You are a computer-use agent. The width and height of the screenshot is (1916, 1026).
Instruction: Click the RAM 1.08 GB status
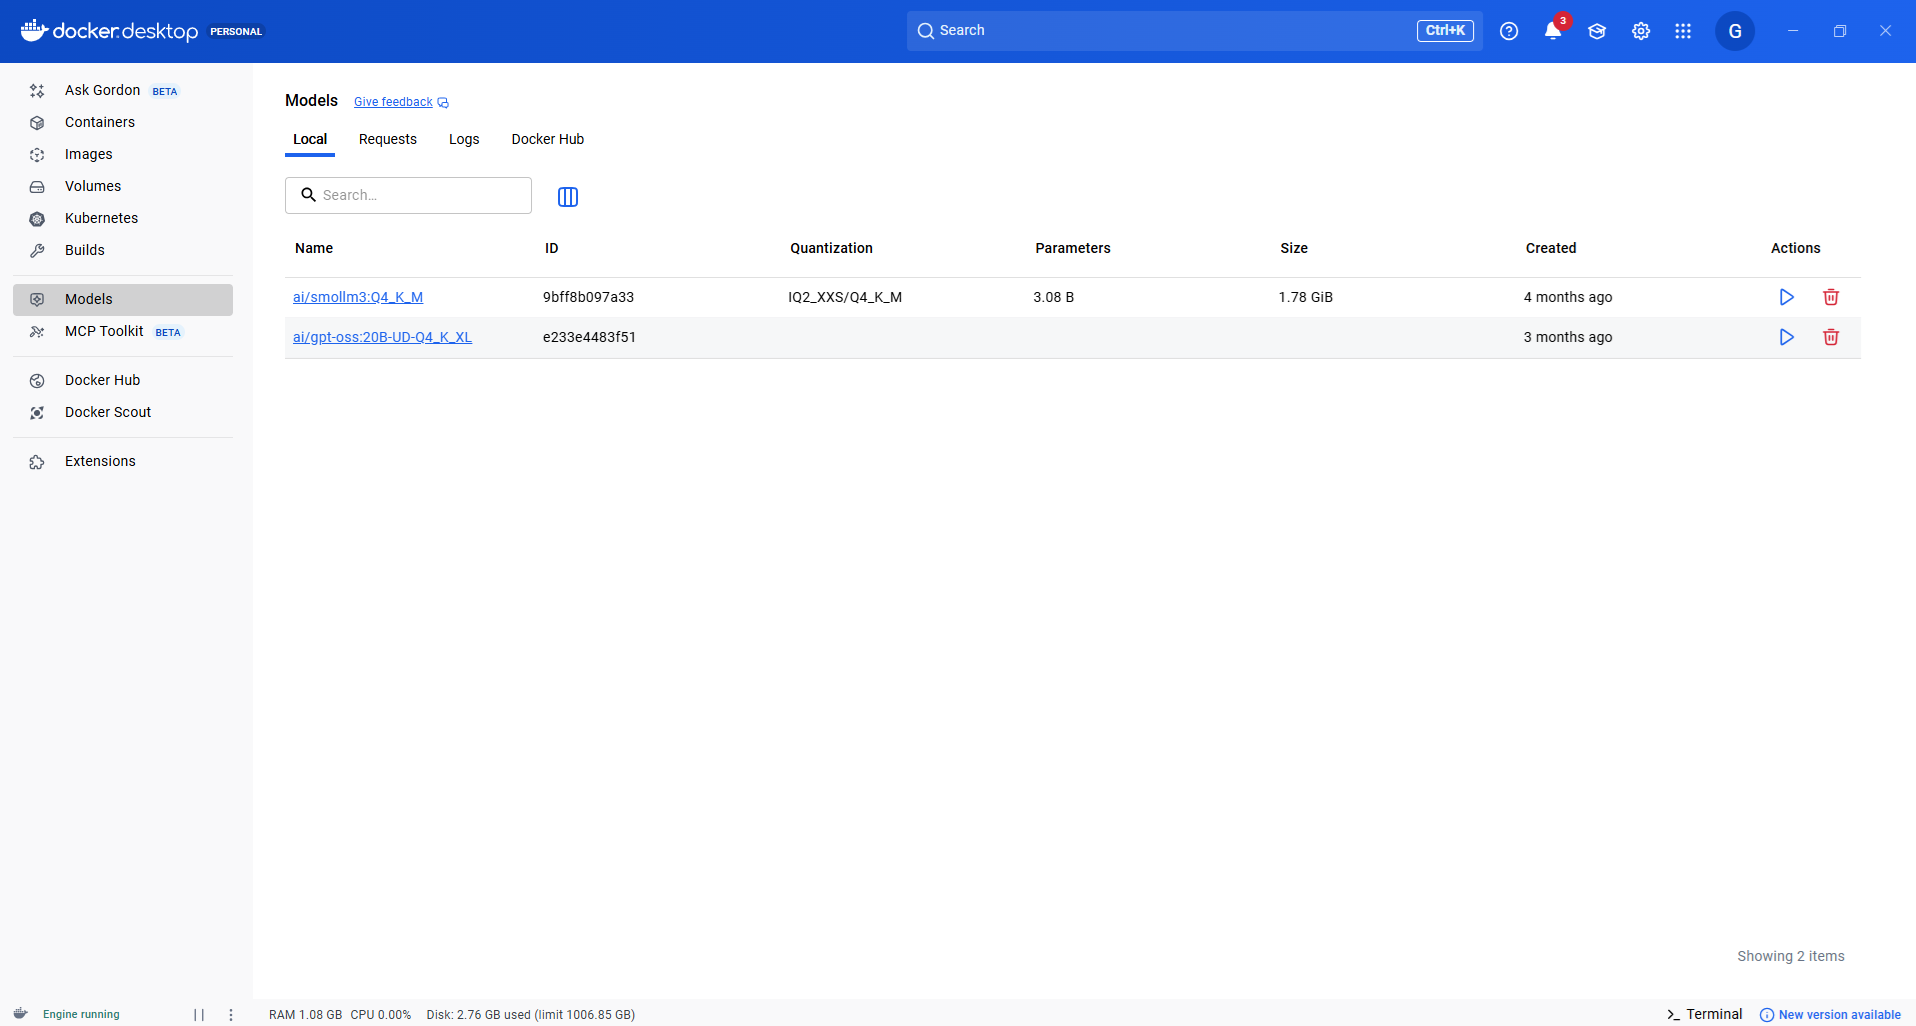pyautogui.click(x=306, y=1015)
